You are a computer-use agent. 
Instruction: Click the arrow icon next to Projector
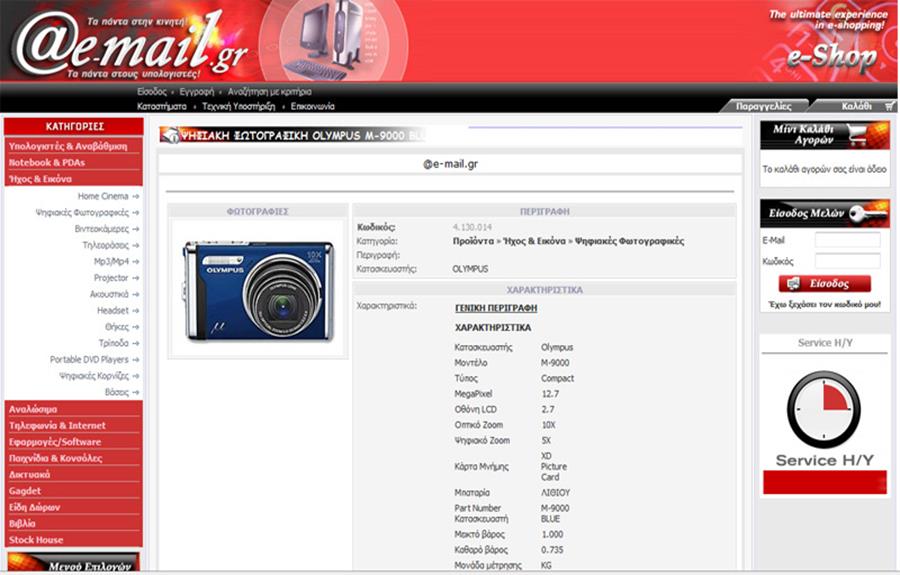click(135, 278)
